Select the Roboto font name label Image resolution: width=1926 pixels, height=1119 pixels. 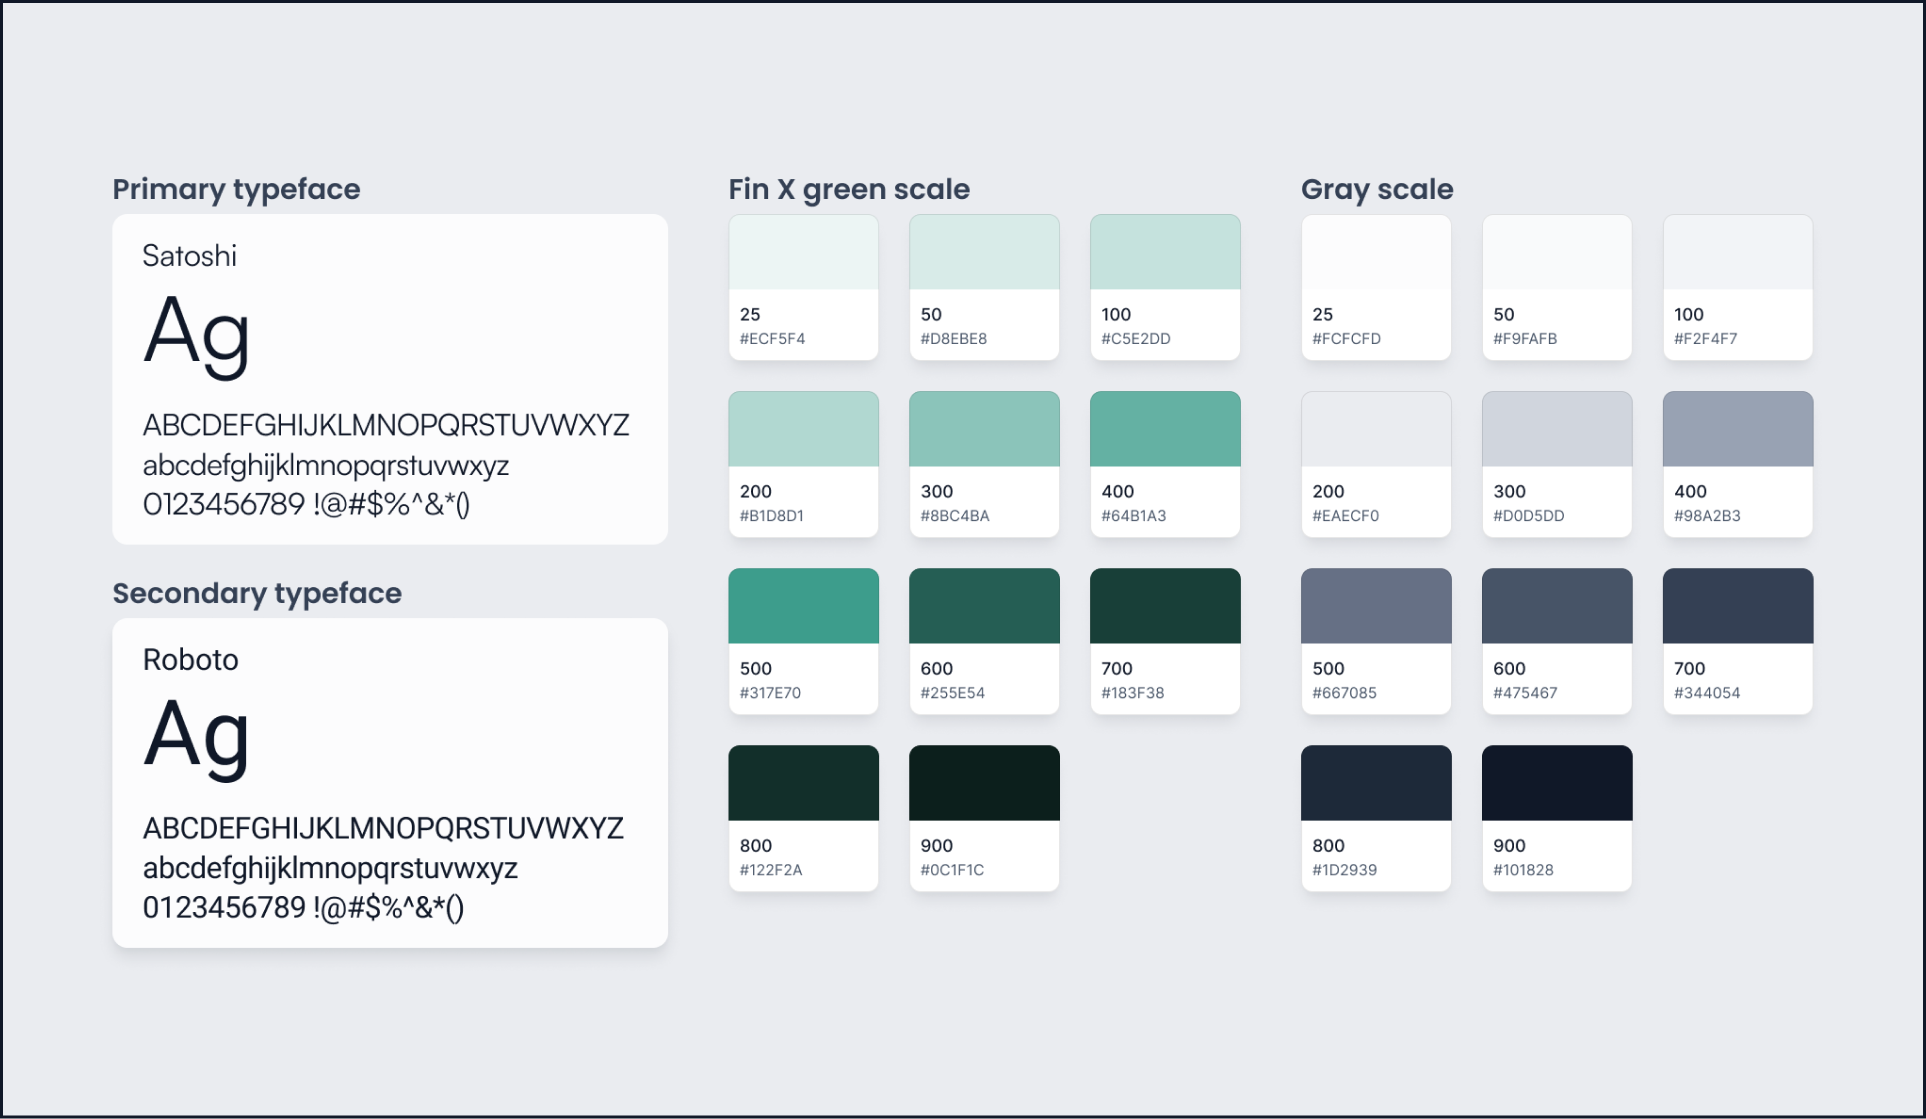(x=190, y=660)
